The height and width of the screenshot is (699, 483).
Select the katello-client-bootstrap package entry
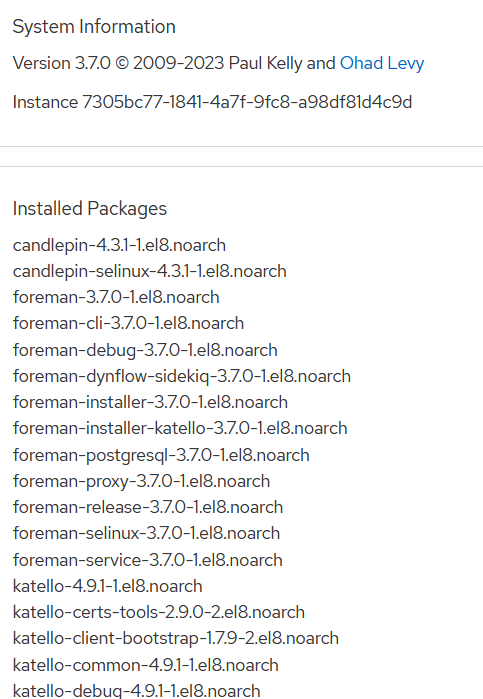(x=176, y=638)
